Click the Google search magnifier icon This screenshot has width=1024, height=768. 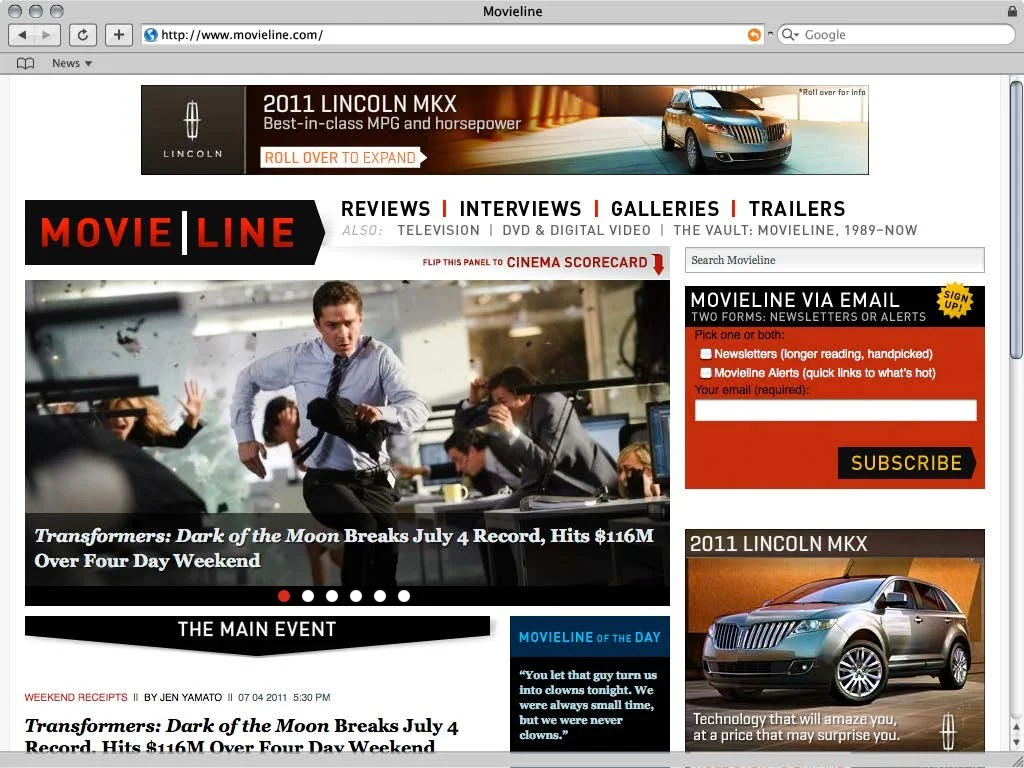[x=788, y=35]
